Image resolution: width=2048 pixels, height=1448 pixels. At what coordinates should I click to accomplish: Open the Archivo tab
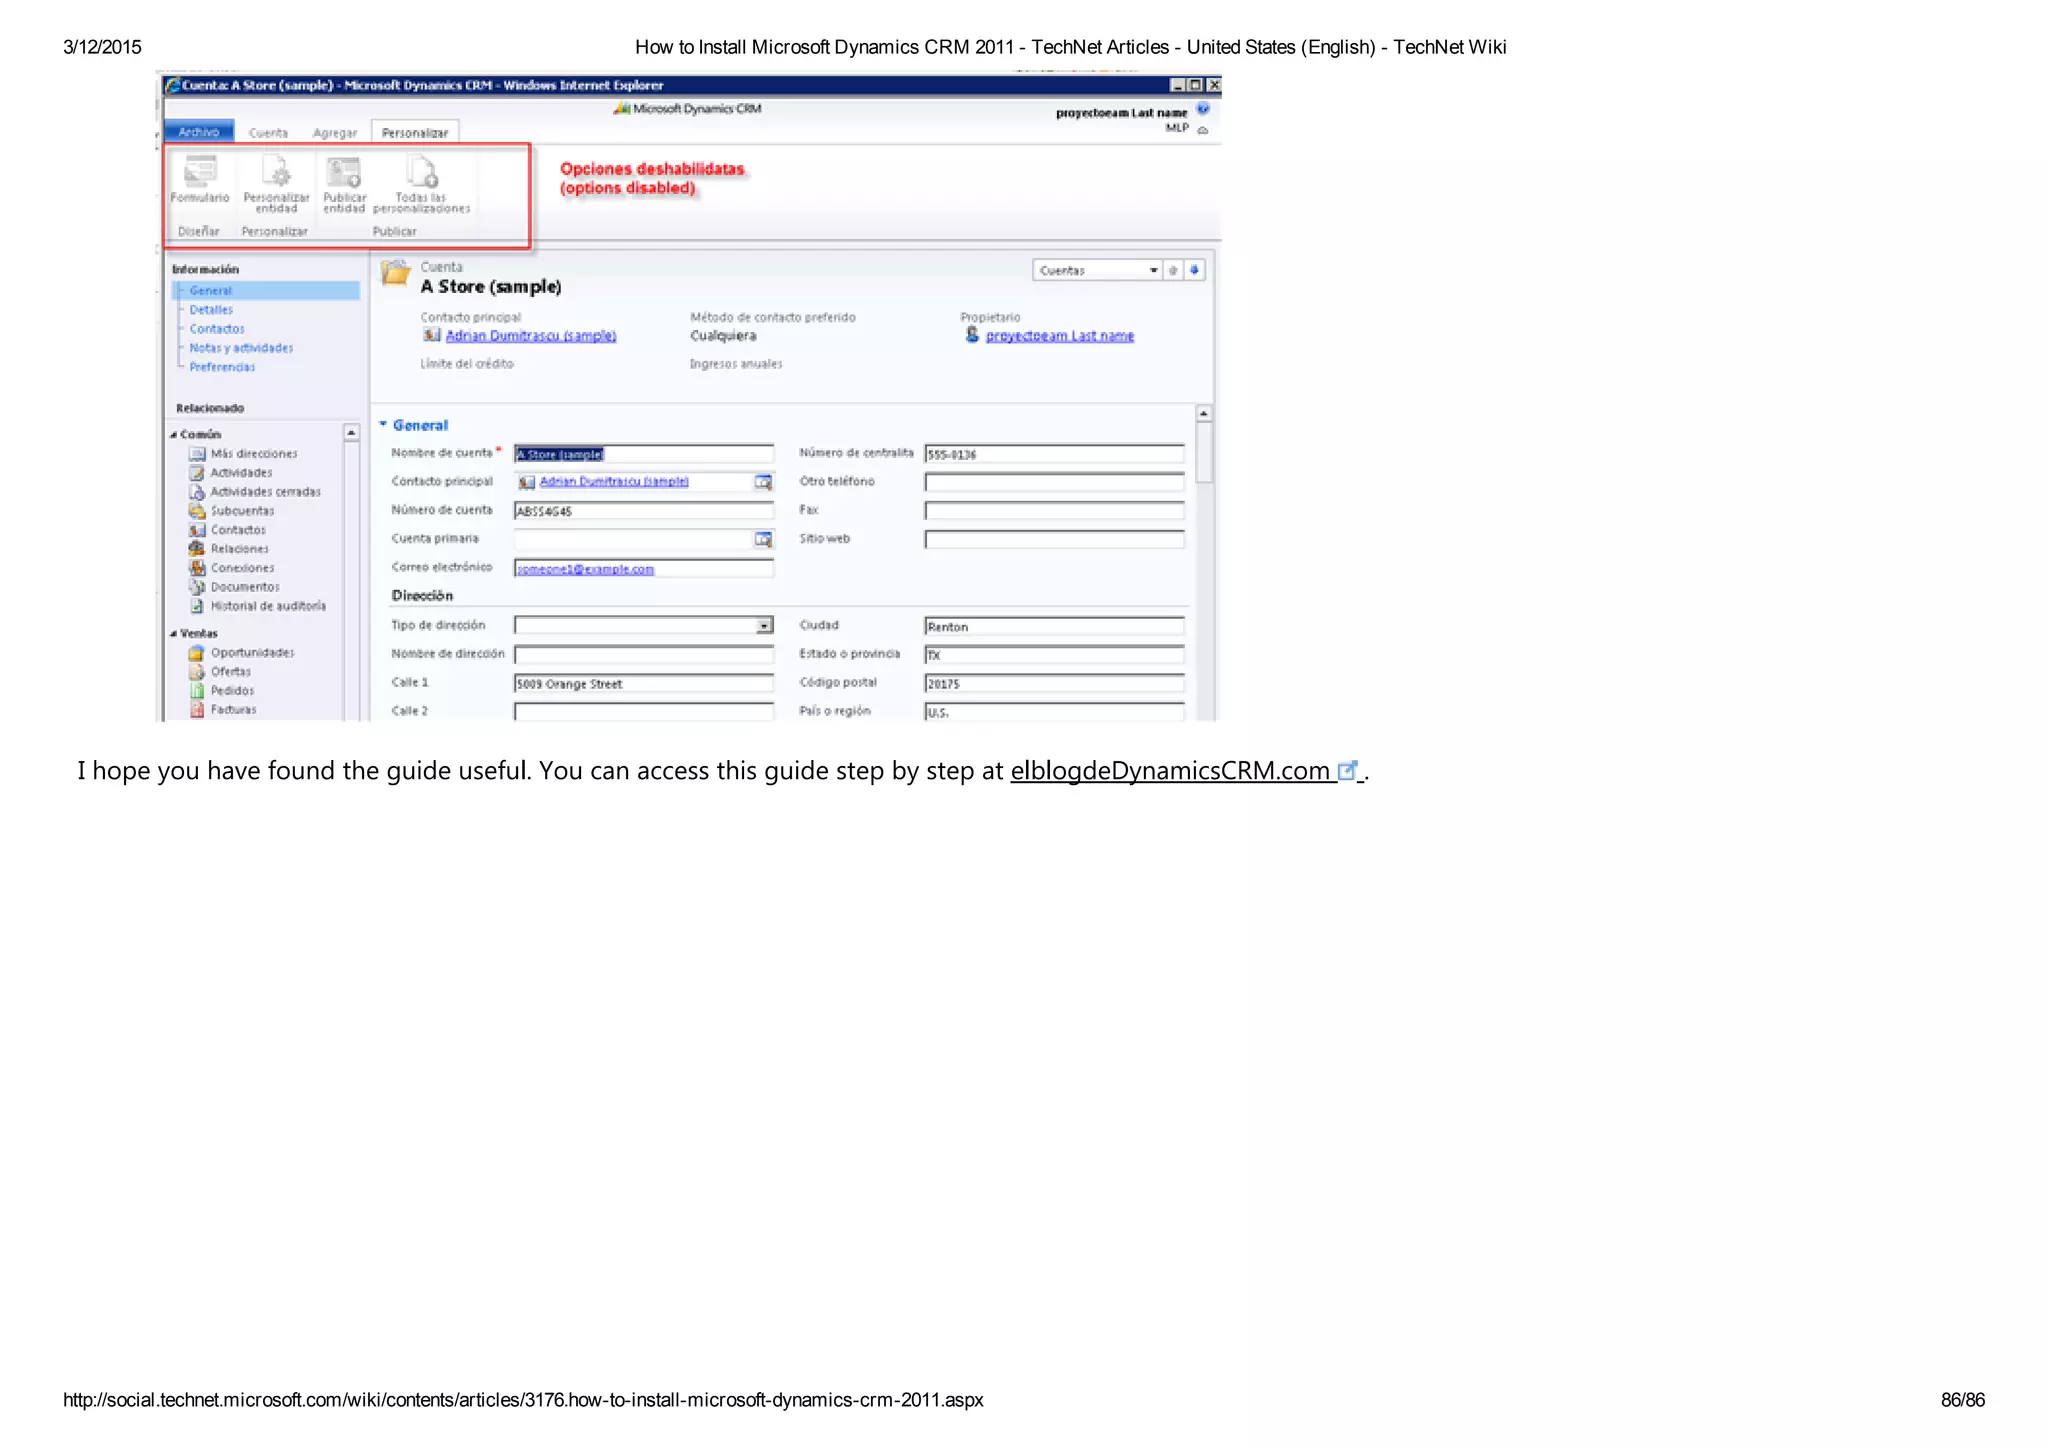(199, 132)
